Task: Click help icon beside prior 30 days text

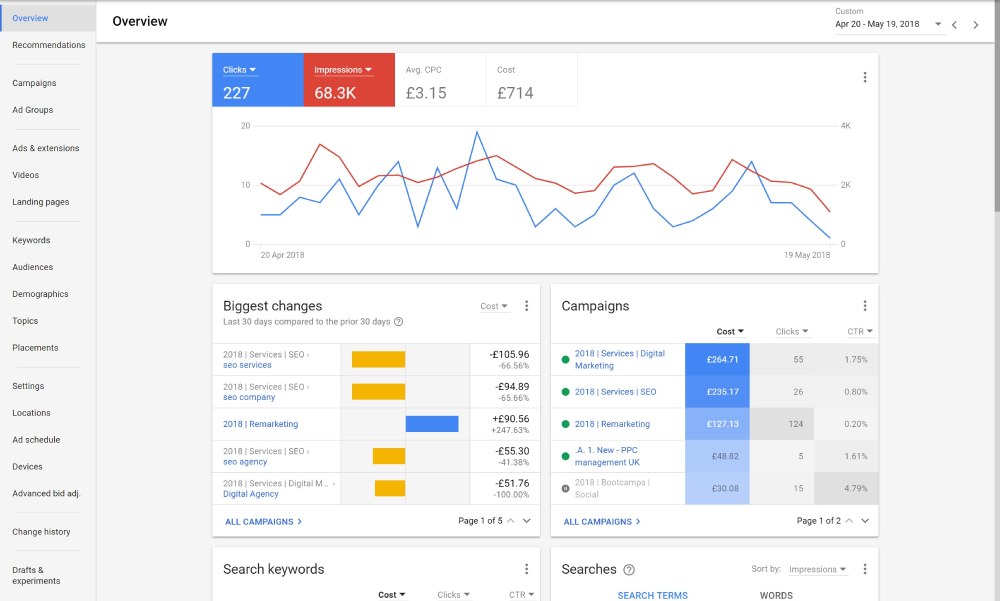Action: click(x=399, y=322)
